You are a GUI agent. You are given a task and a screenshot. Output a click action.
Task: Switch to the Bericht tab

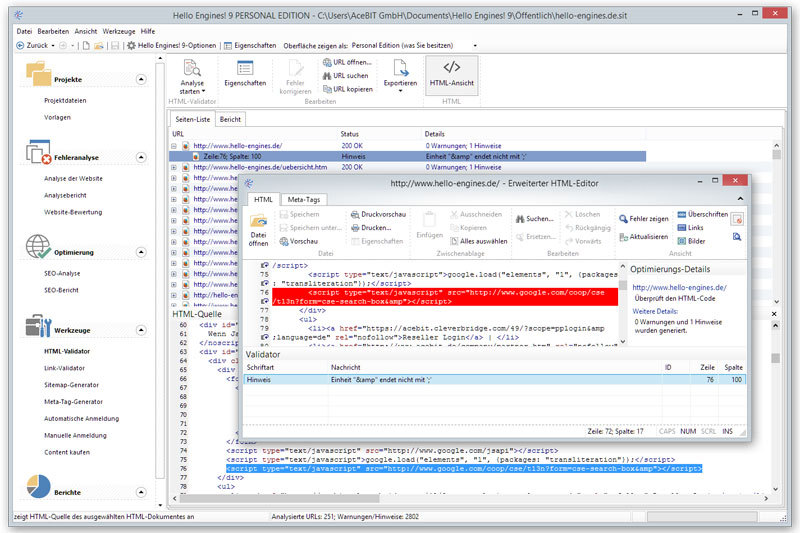(x=230, y=119)
